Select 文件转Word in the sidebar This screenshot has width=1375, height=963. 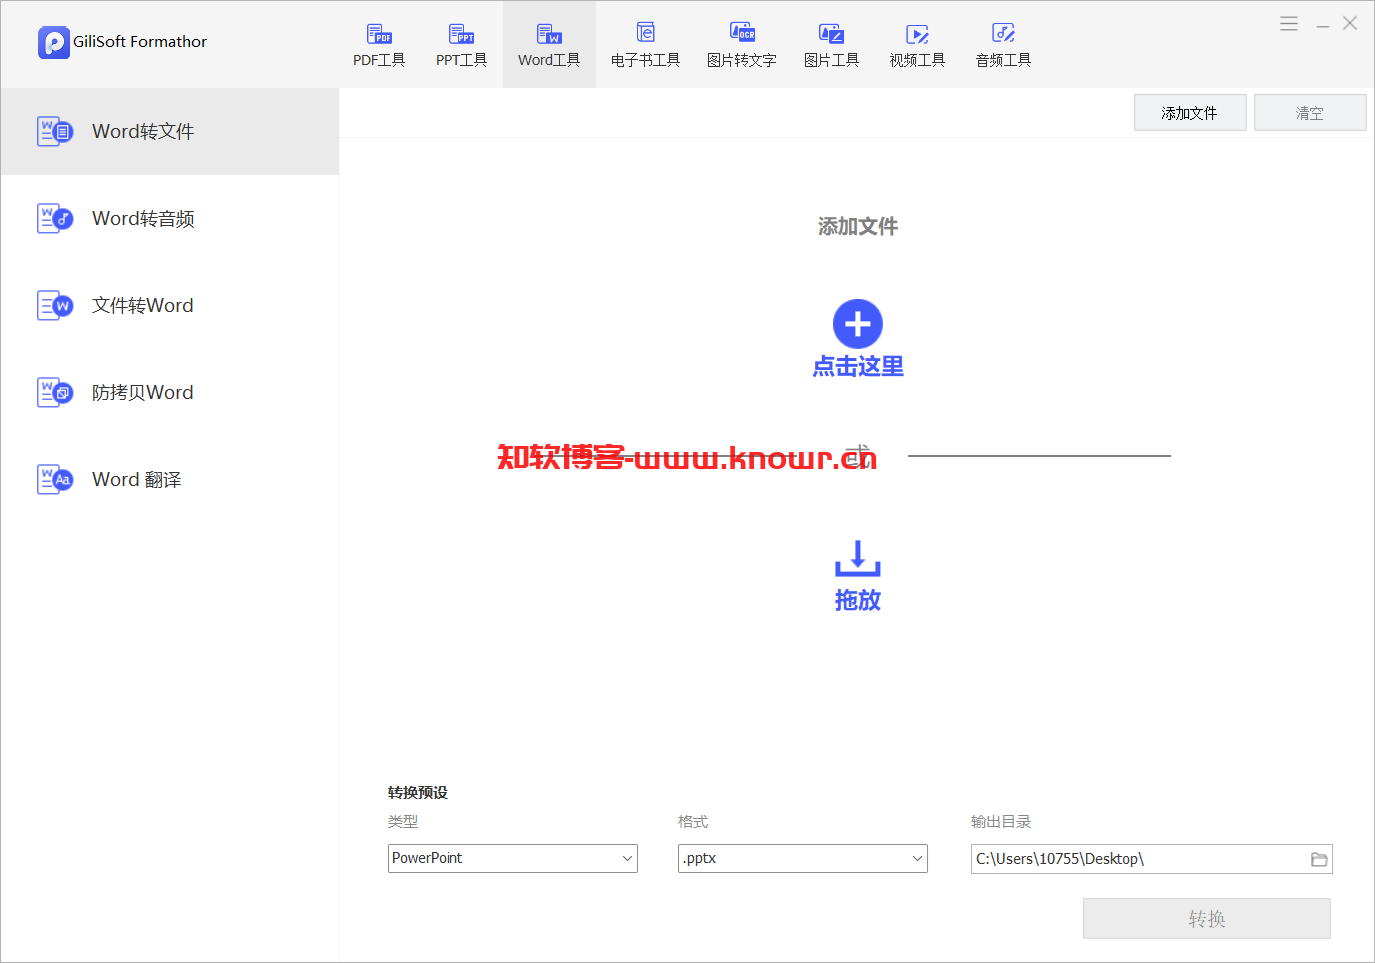click(x=170, y=305)
